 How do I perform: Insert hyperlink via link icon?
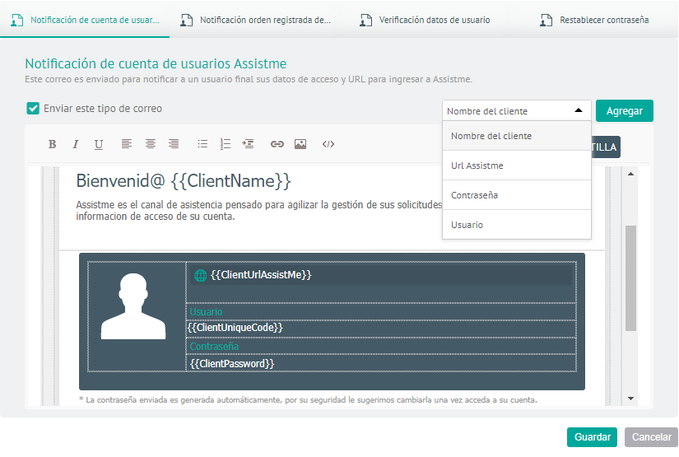277,144
